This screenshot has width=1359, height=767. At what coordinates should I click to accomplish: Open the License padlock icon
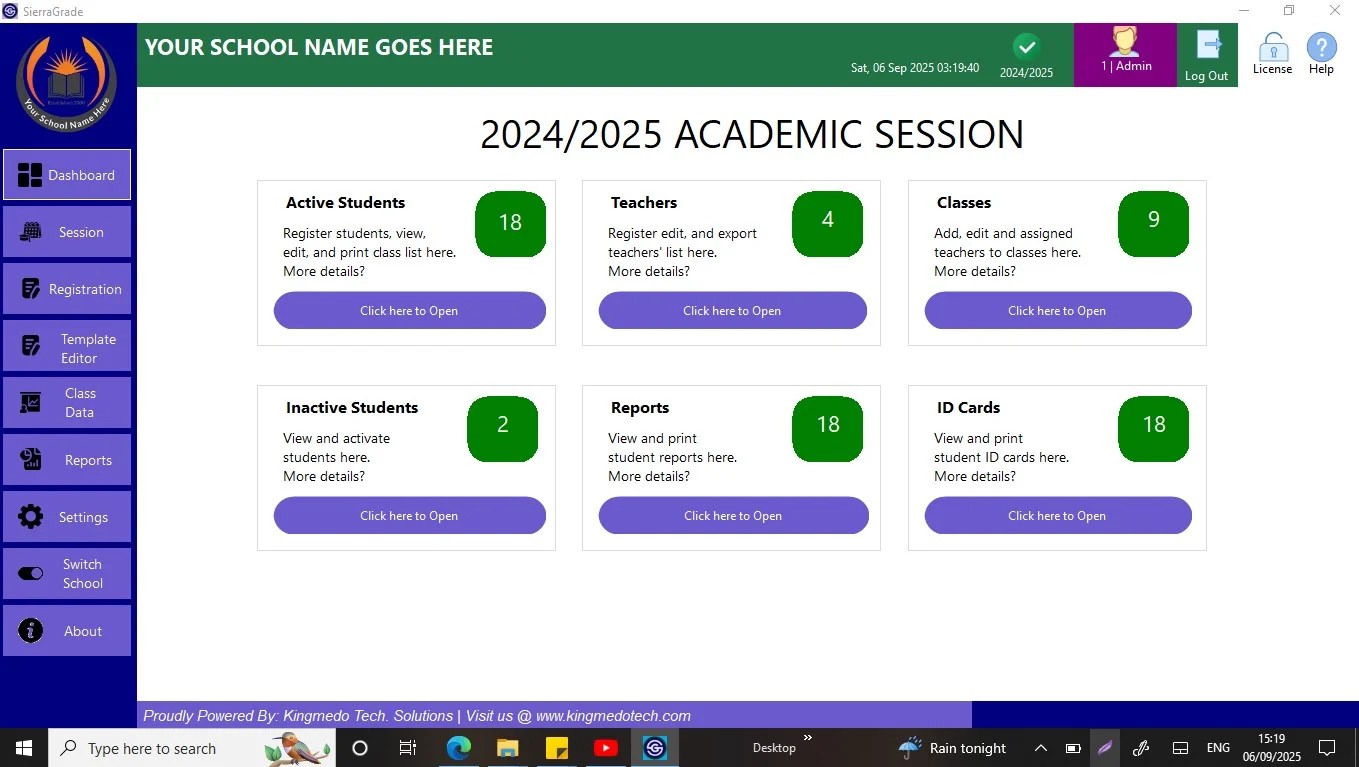1273,47
